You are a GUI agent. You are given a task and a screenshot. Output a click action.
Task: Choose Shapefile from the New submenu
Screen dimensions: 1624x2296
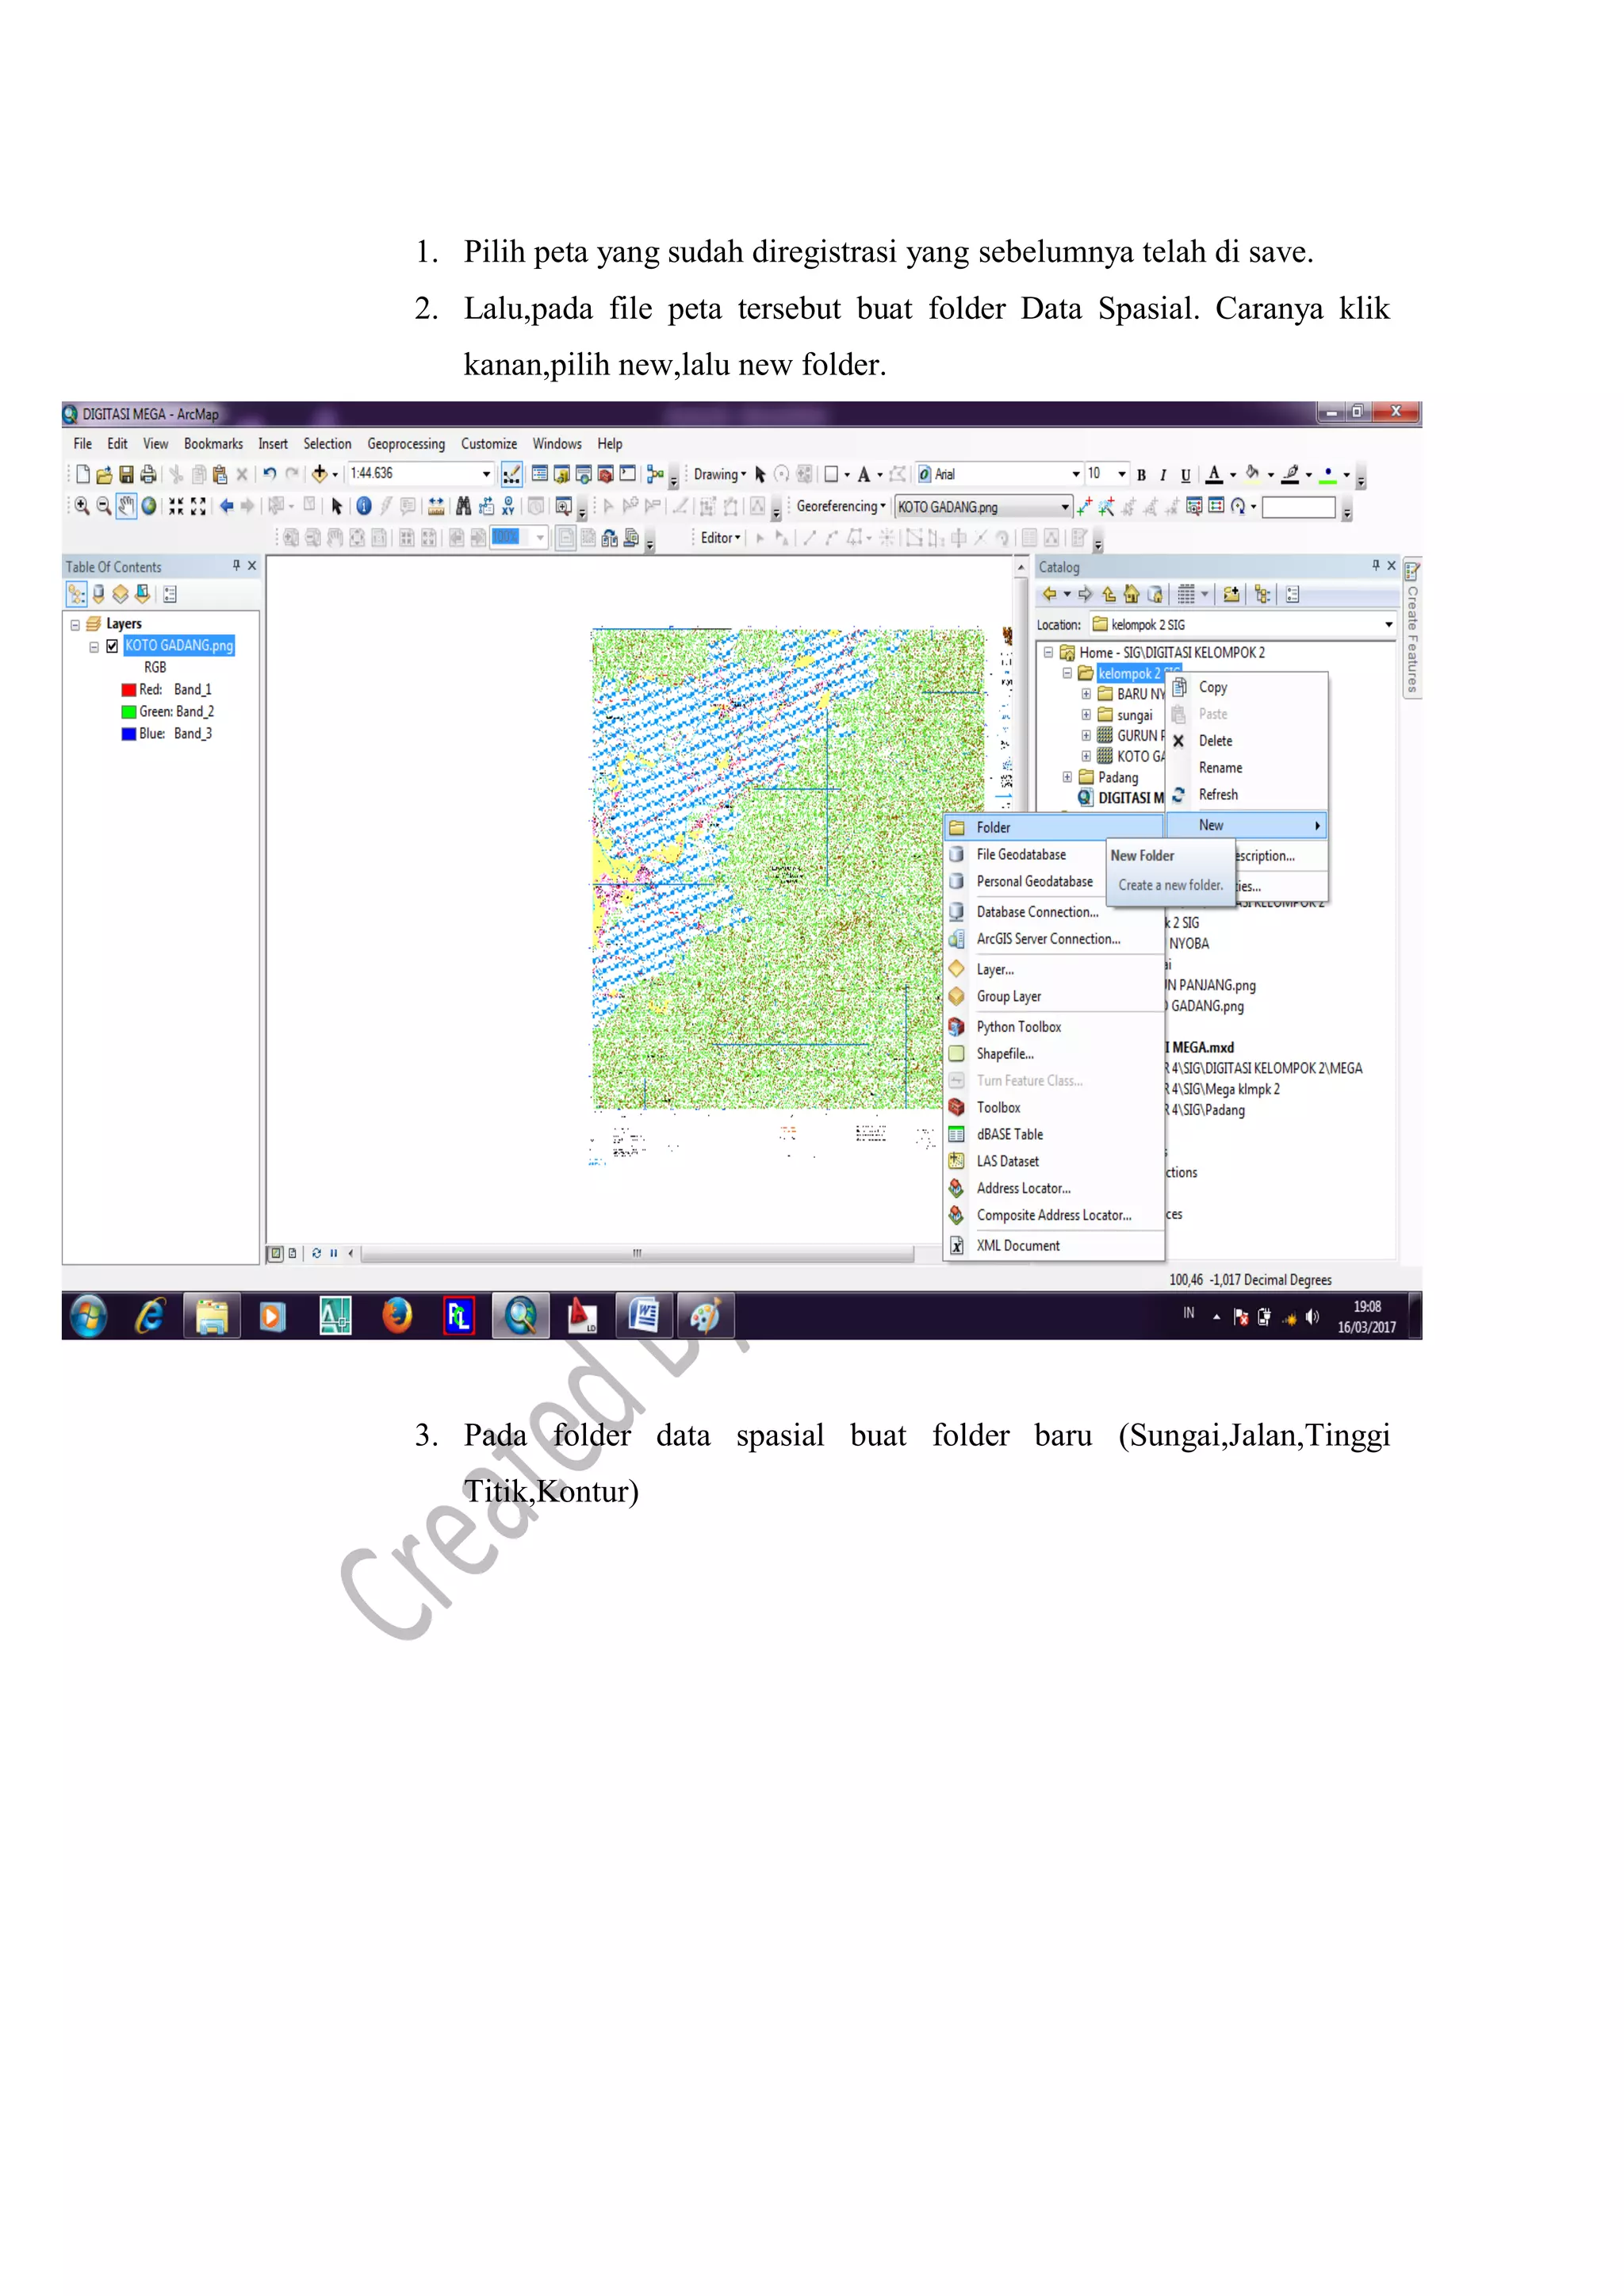(x=1004, y=1054)
